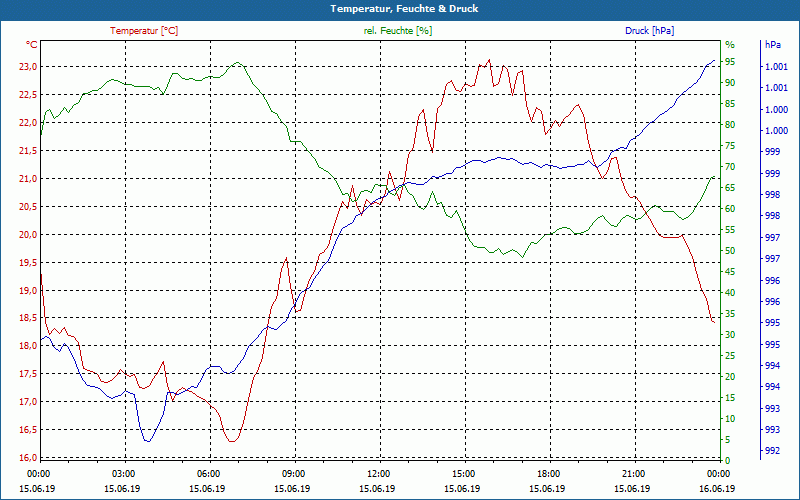The height and width of the screenshot is (500, 800).
Task: Click the '20,5' temperature tick label
Action: pyautogui.click(x=28, y=207)
